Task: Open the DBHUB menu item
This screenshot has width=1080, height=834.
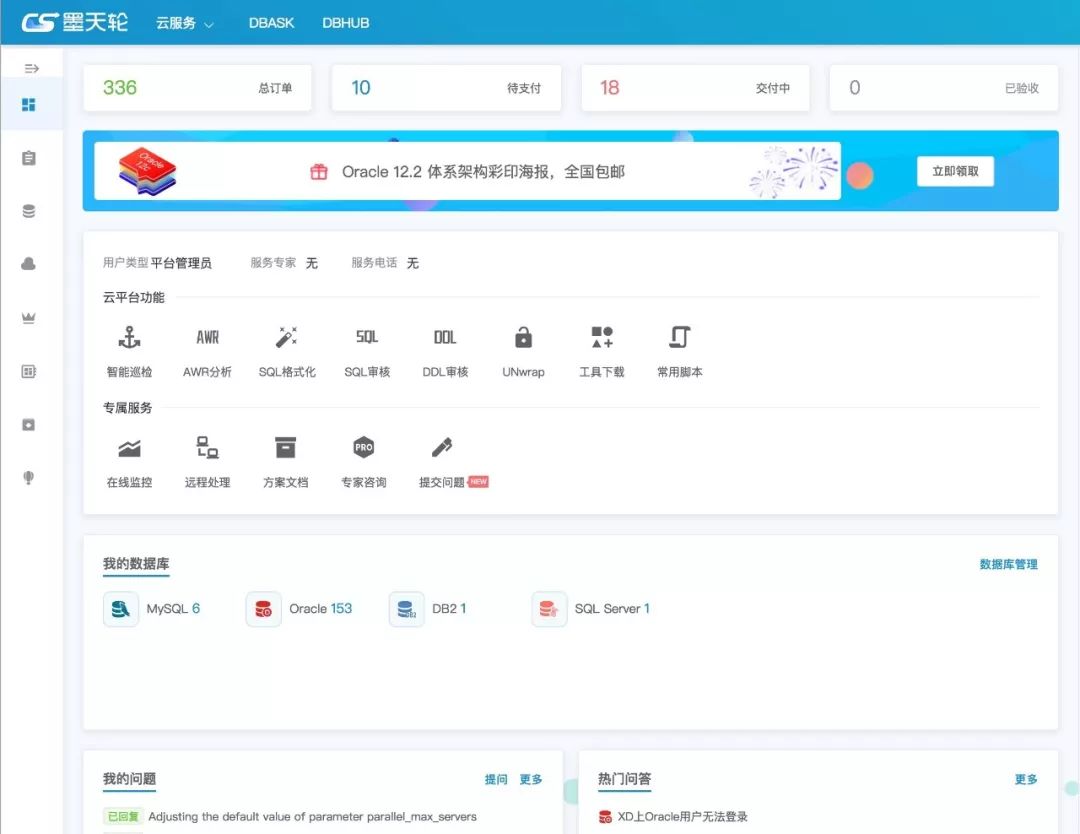Action: [346, 23]
